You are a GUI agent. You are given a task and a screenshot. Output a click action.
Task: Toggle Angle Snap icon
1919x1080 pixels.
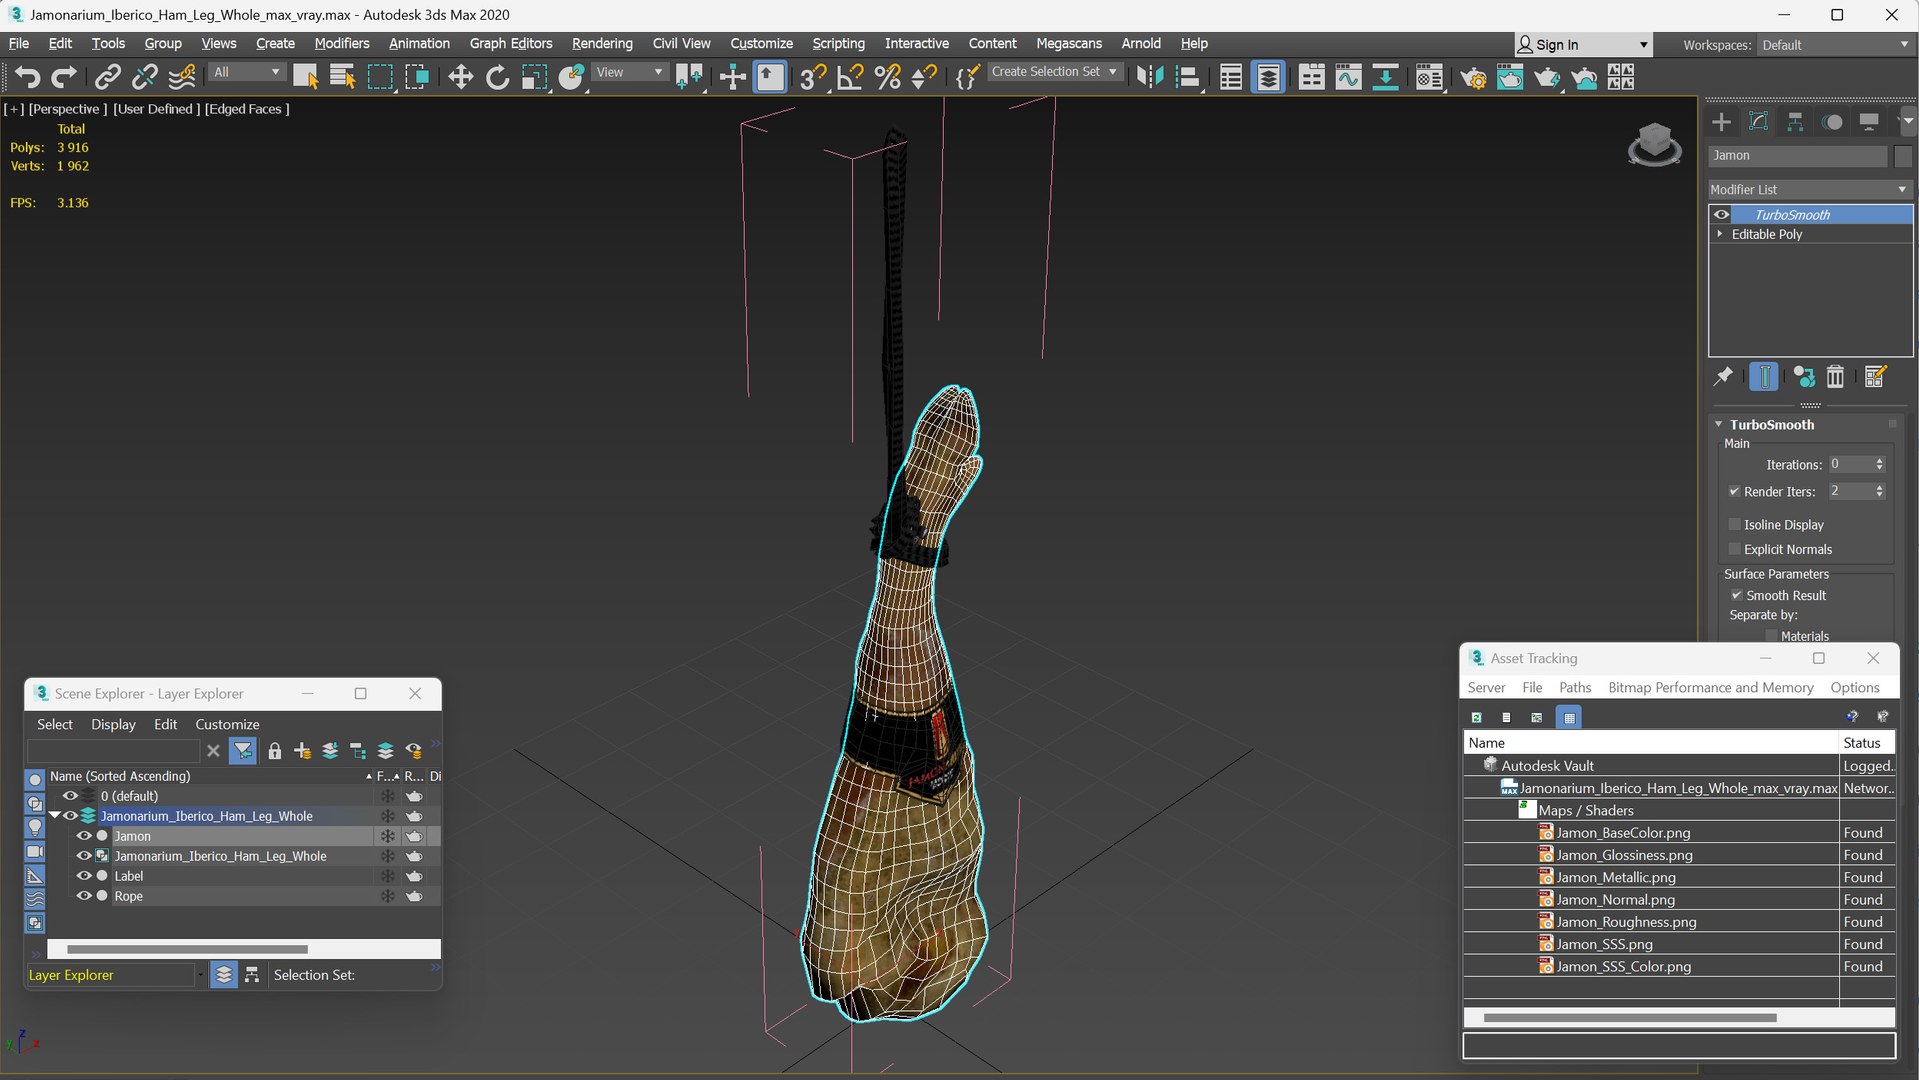pos(850,77)
